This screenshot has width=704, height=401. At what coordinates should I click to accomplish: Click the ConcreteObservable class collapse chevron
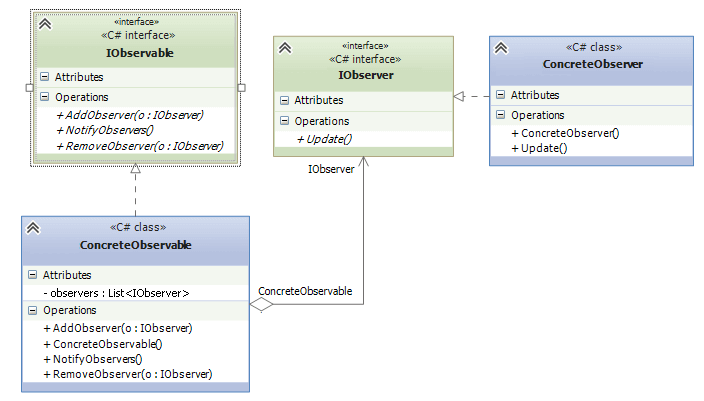pyautogui.click(x=33, y=228)
